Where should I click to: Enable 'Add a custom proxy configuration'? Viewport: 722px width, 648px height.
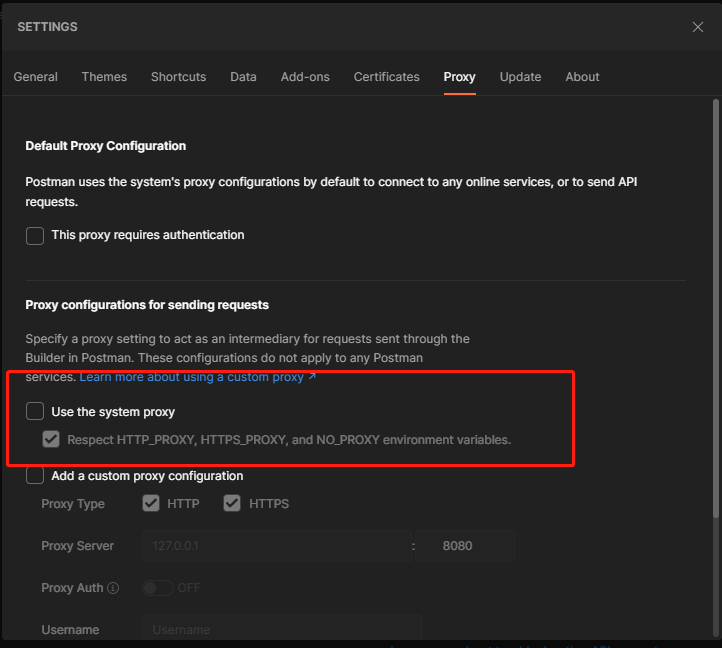(35, 475)
